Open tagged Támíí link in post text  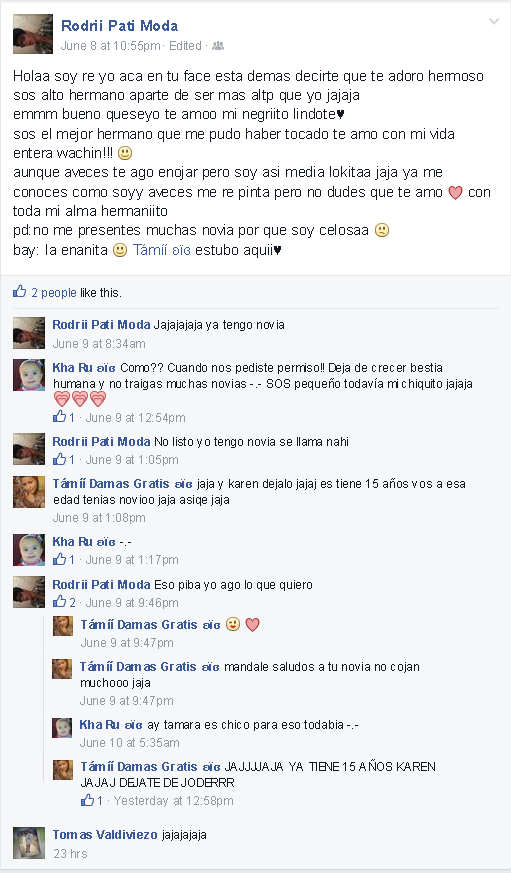tap(161, 250)
